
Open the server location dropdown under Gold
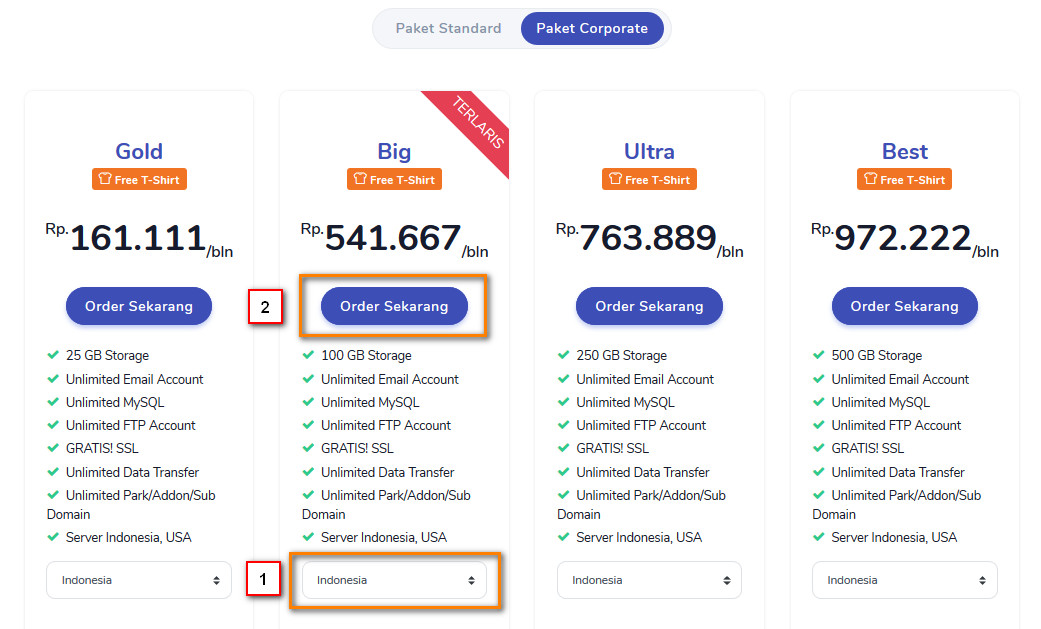[139, 580]
